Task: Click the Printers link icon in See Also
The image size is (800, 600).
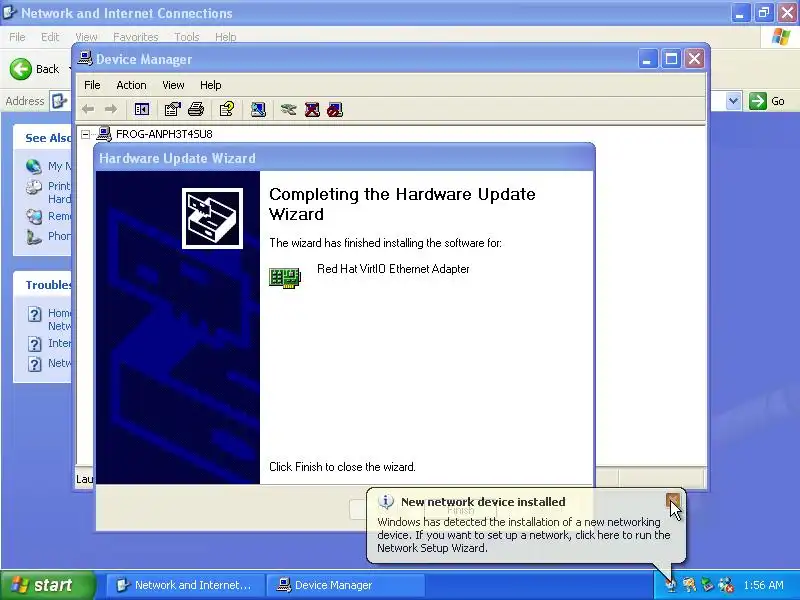Action: point(34,188)
